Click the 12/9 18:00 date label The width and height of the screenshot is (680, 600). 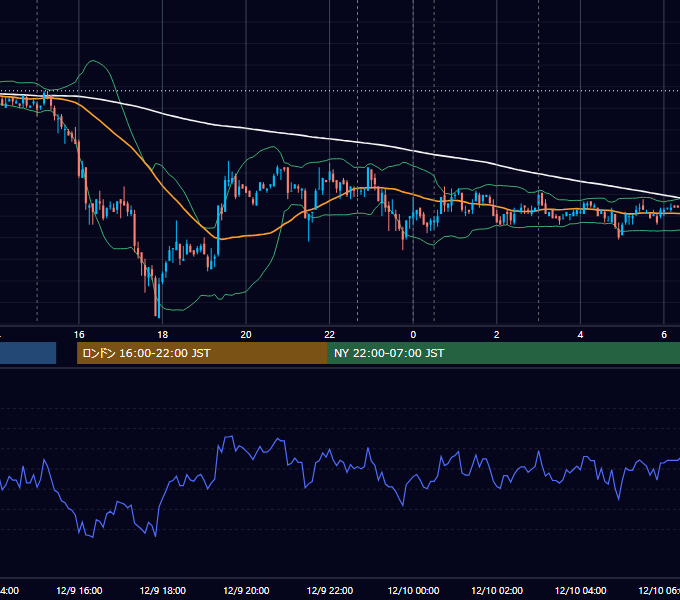(x=163, y=590)
